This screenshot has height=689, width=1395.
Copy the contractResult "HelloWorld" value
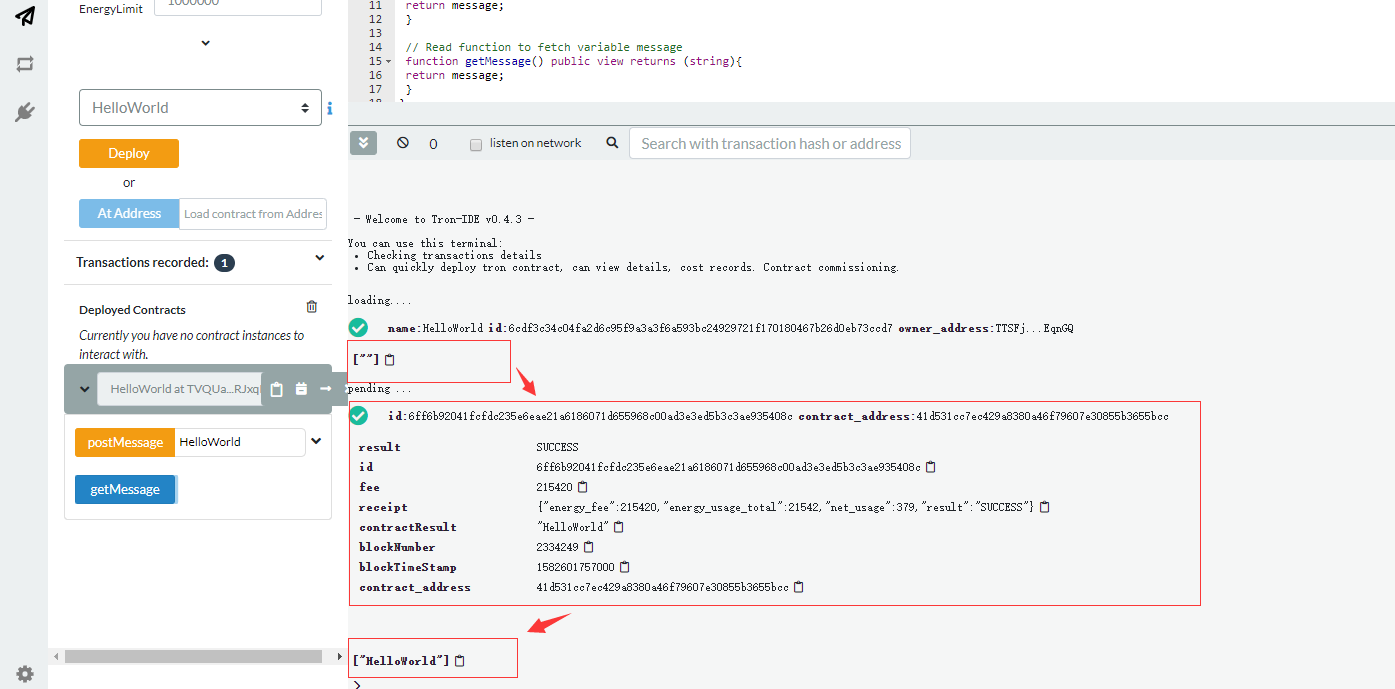[619, 527]
